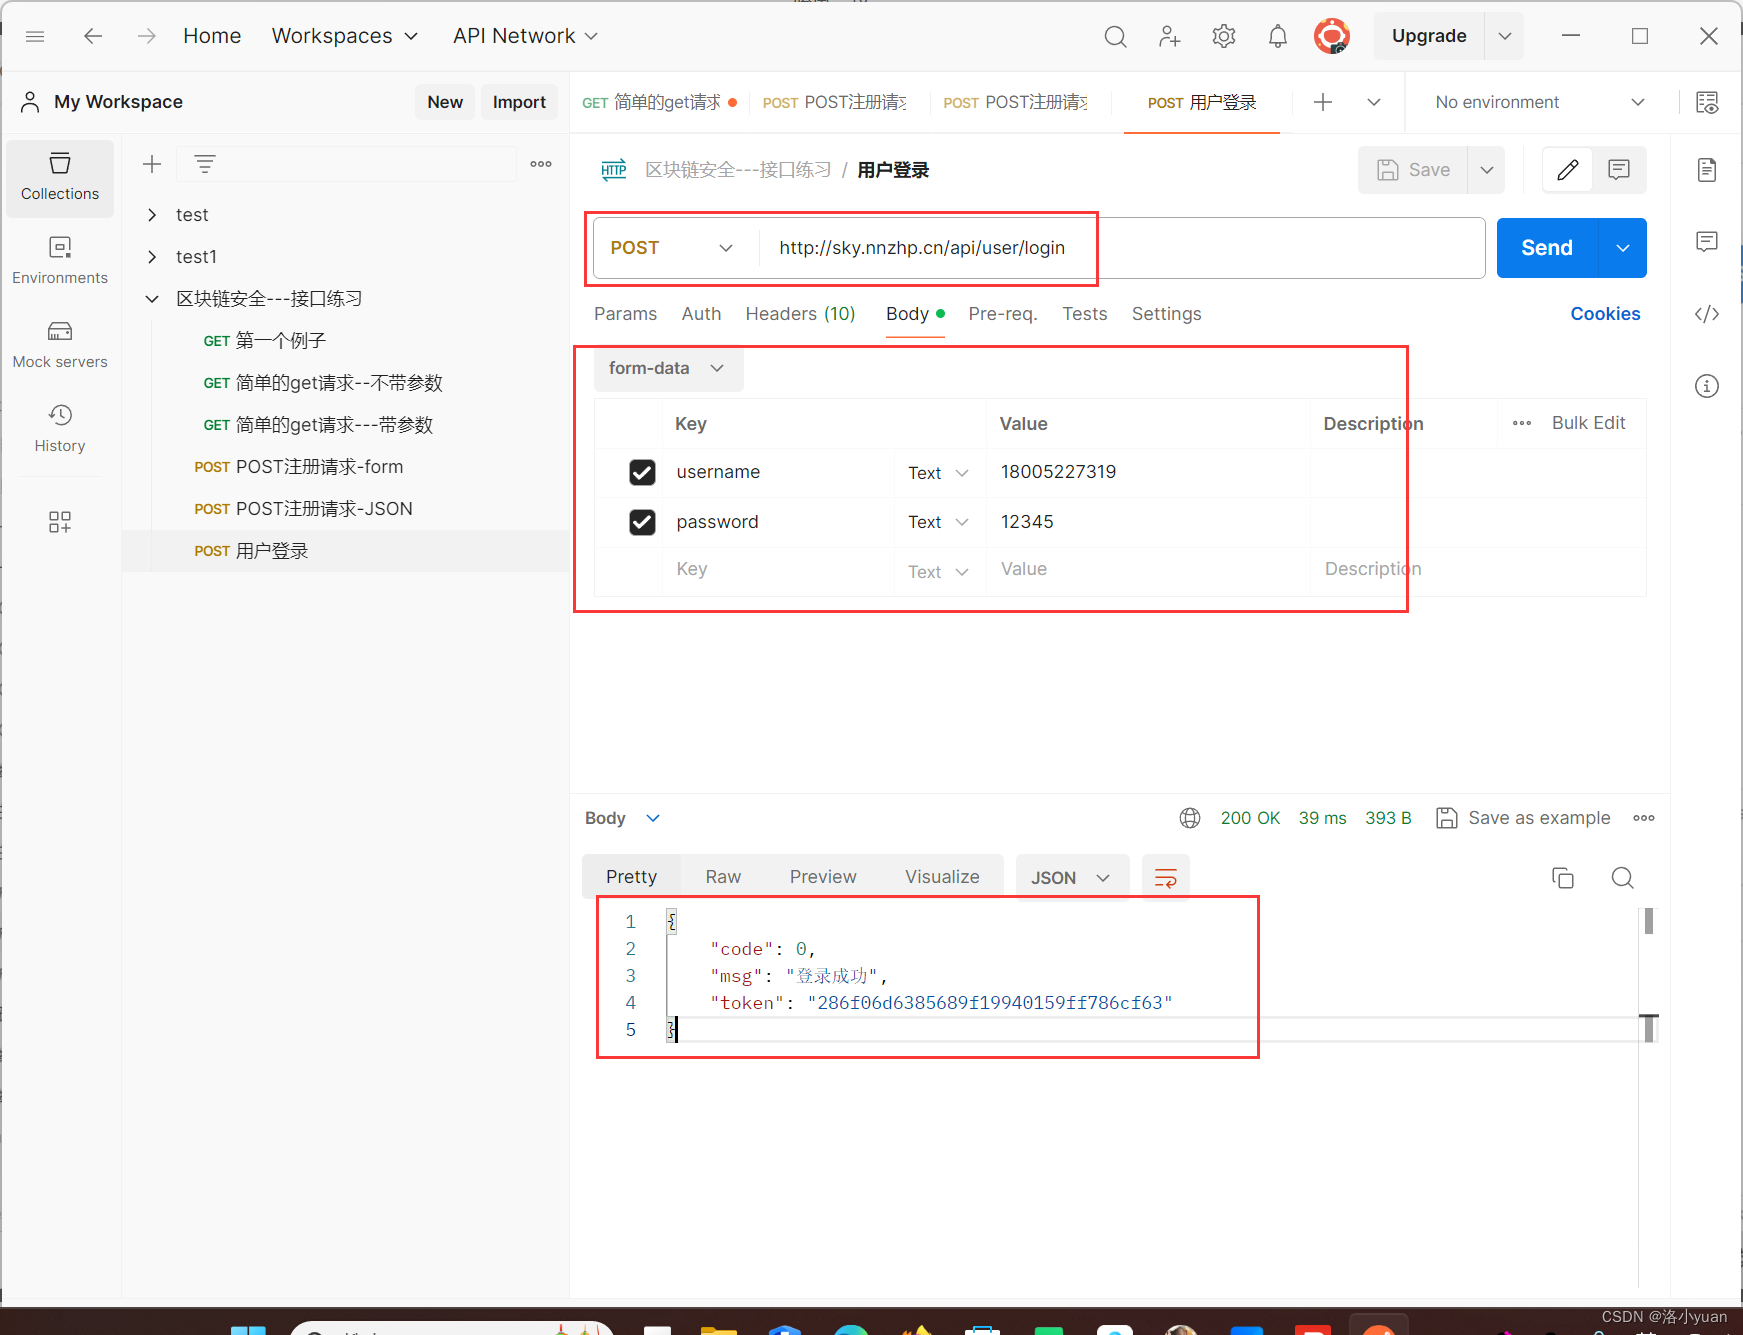
Task: Switch to the Visualize response tab
Action: (942, 877)
